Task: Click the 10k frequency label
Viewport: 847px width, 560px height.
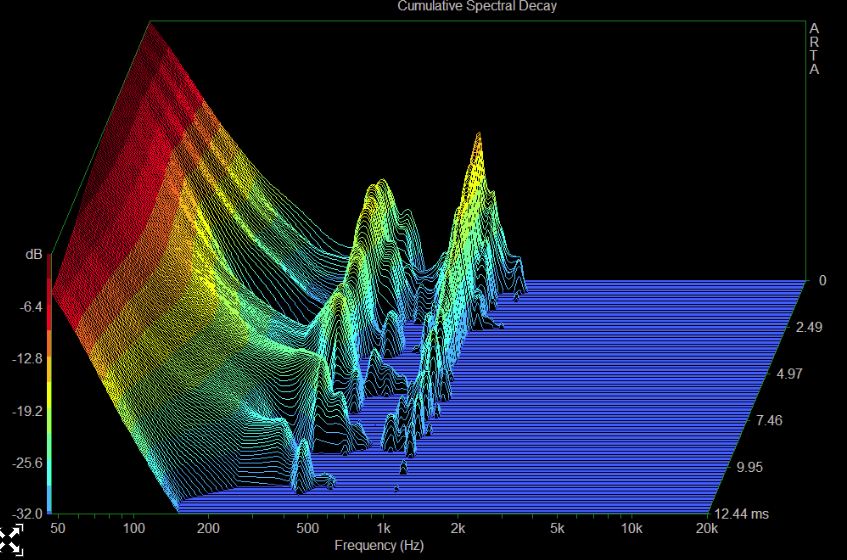Action: pyautogui.click(x=631, y=528)
